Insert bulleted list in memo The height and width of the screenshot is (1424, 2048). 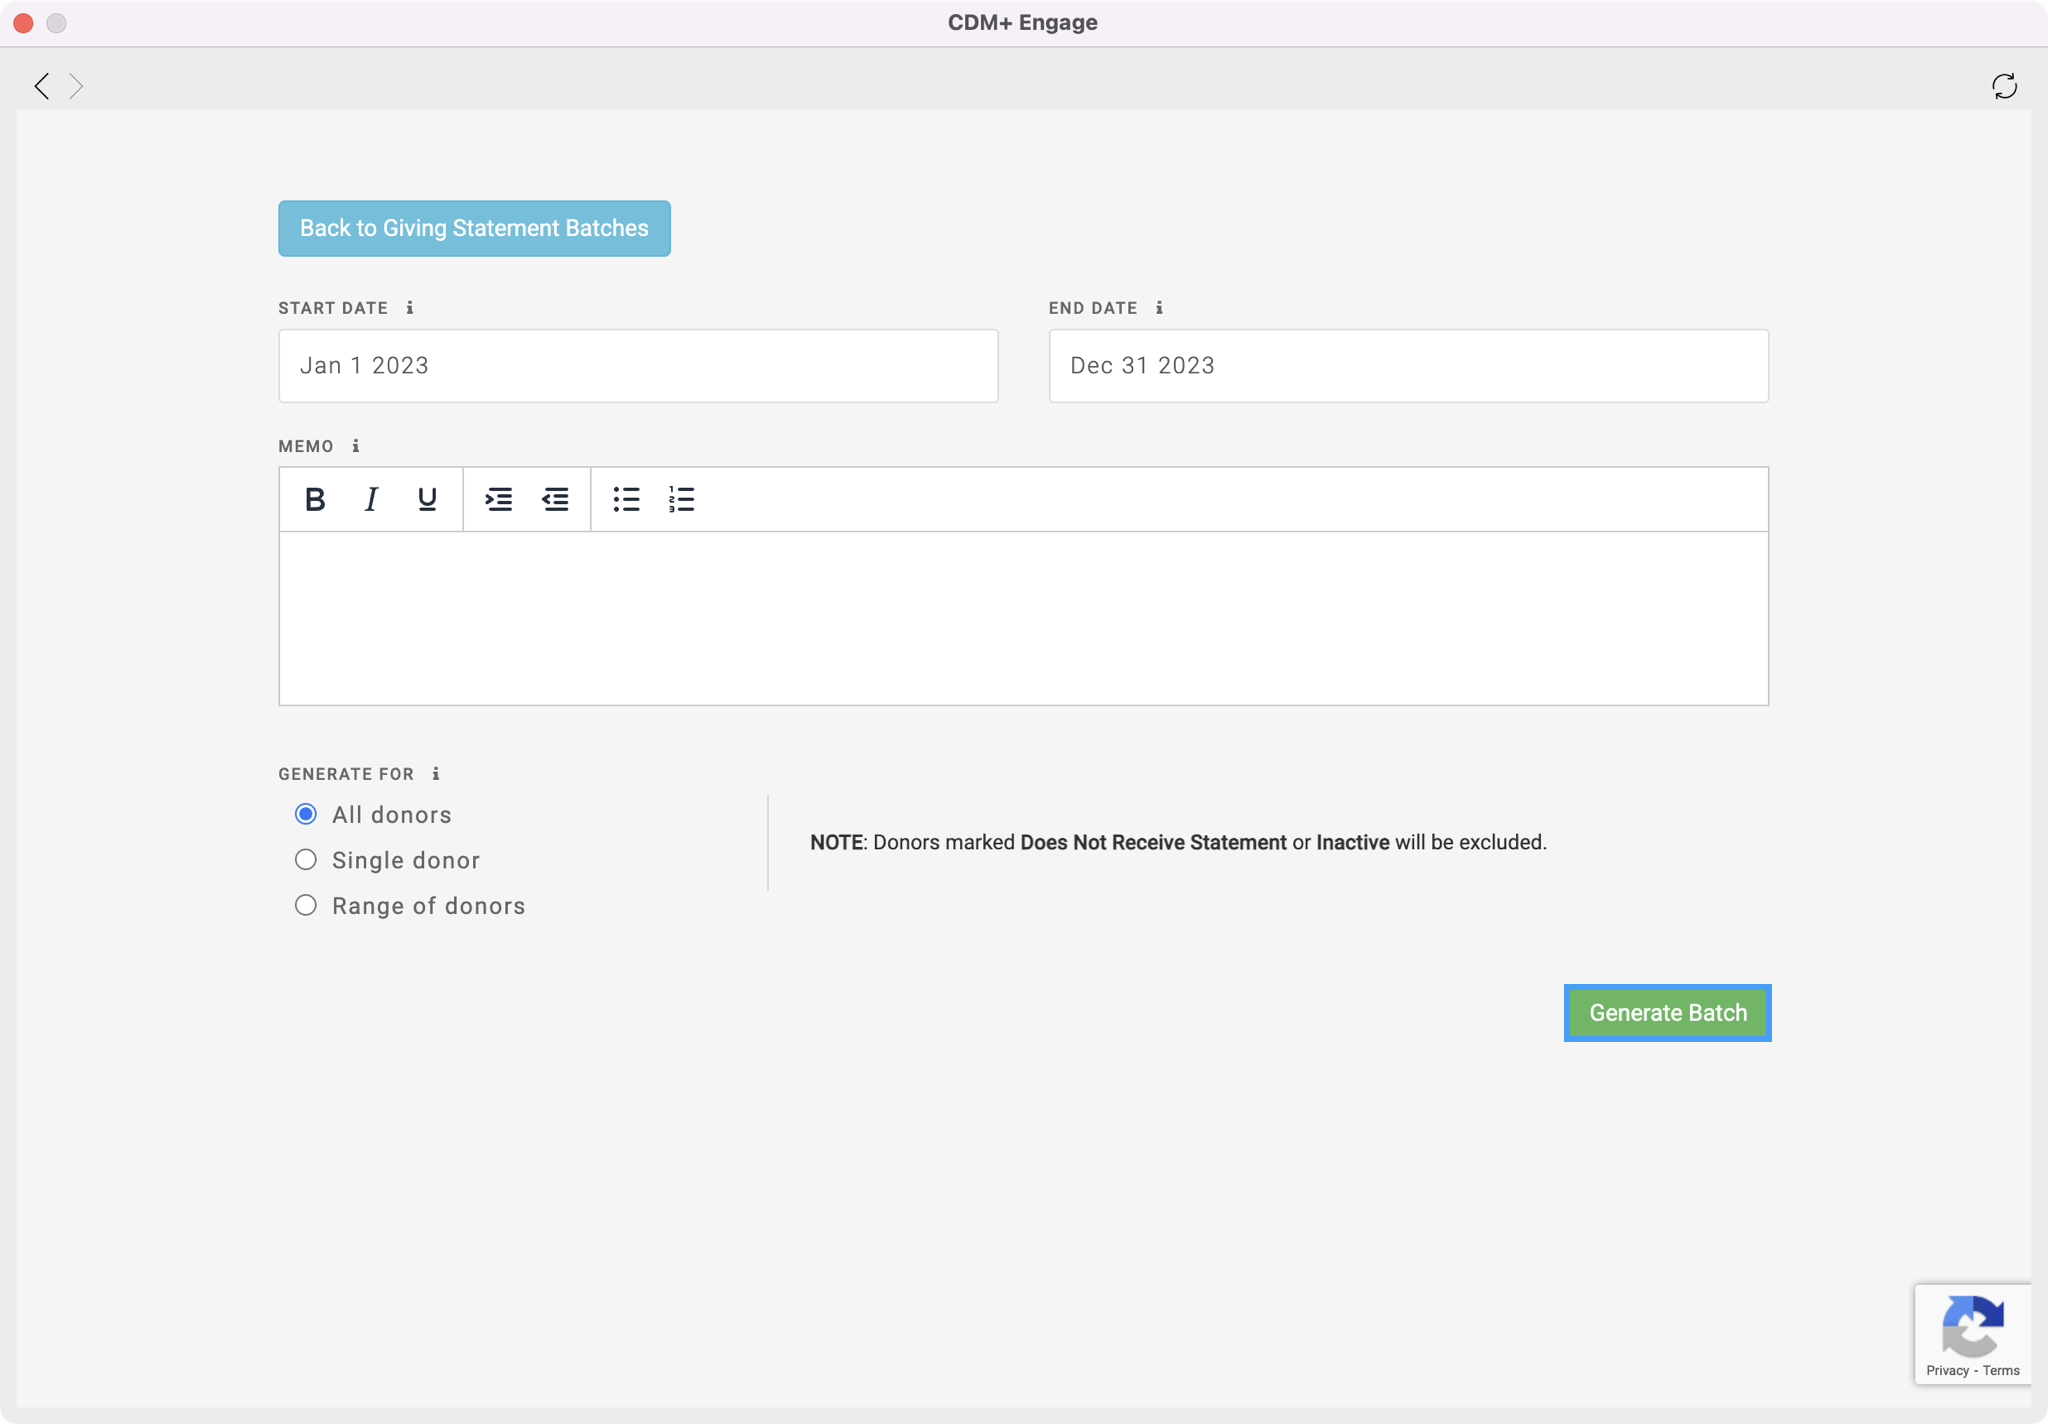click(626, 499)
